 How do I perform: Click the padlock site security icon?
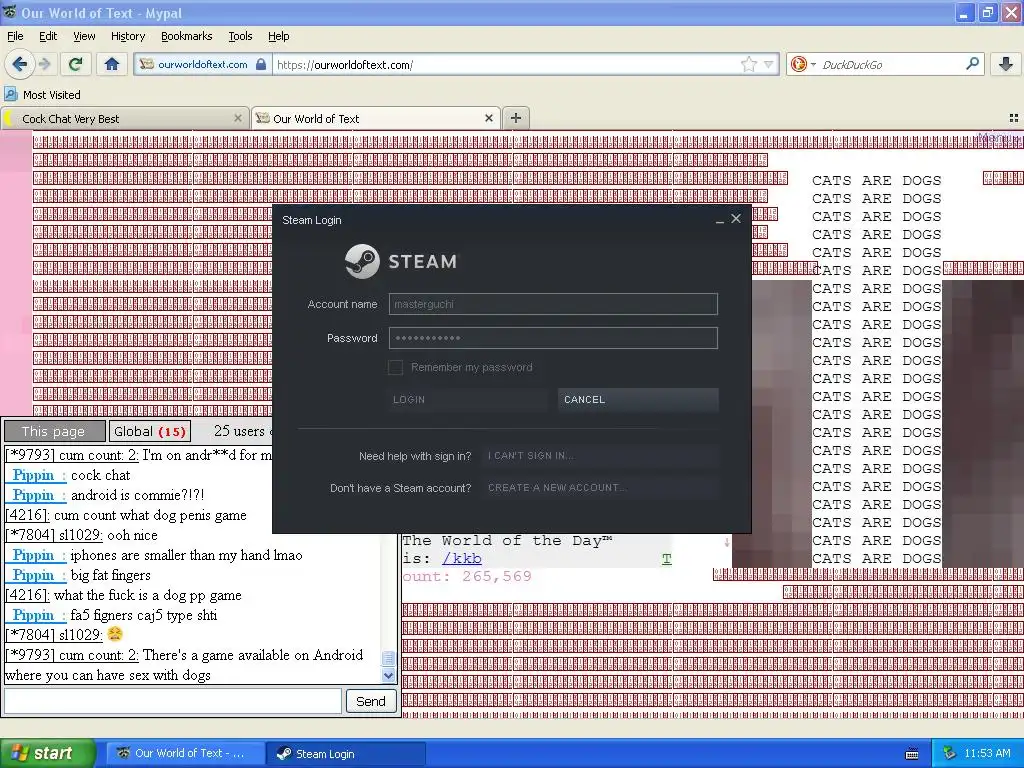coord(261,64)
